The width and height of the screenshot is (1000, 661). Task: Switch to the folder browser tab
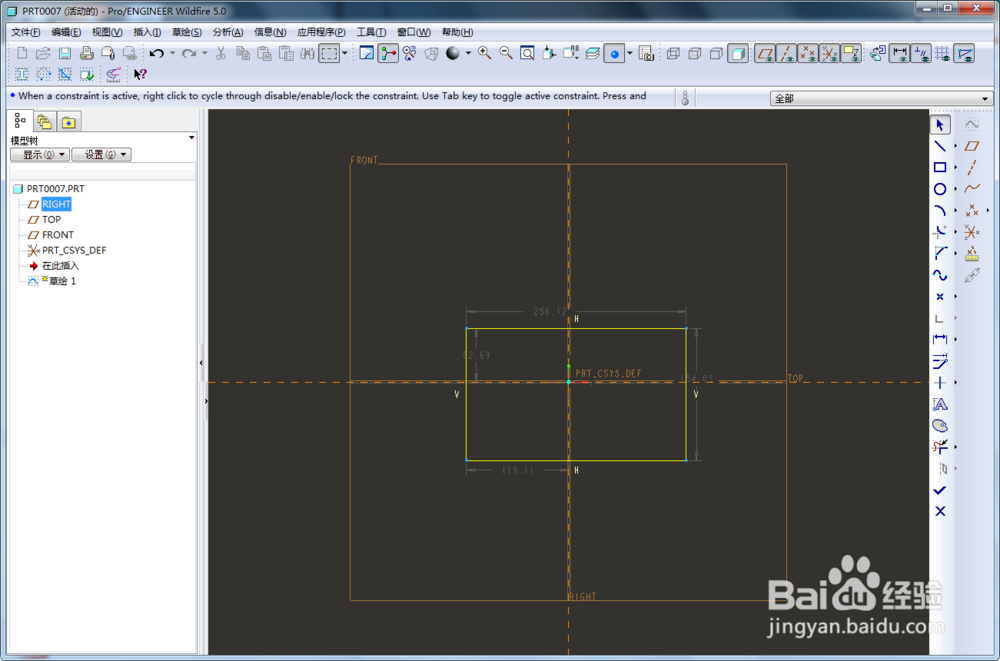coord(44,121)
